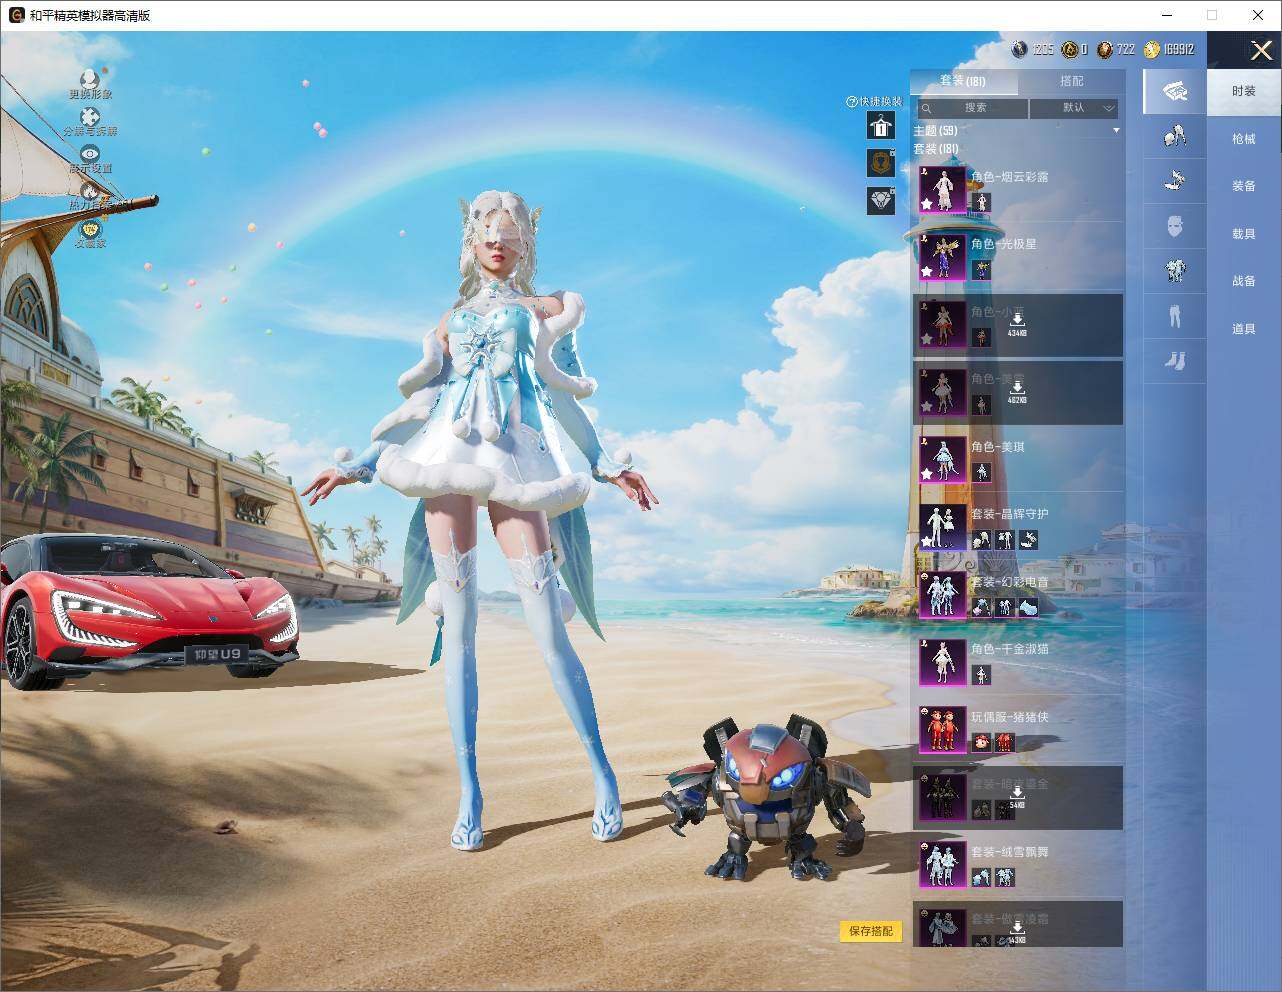Image resolution: width=1282 pixels, height=992 pixels.
Task: Select quick-outfit hanger slot 1
Action: 881,126
